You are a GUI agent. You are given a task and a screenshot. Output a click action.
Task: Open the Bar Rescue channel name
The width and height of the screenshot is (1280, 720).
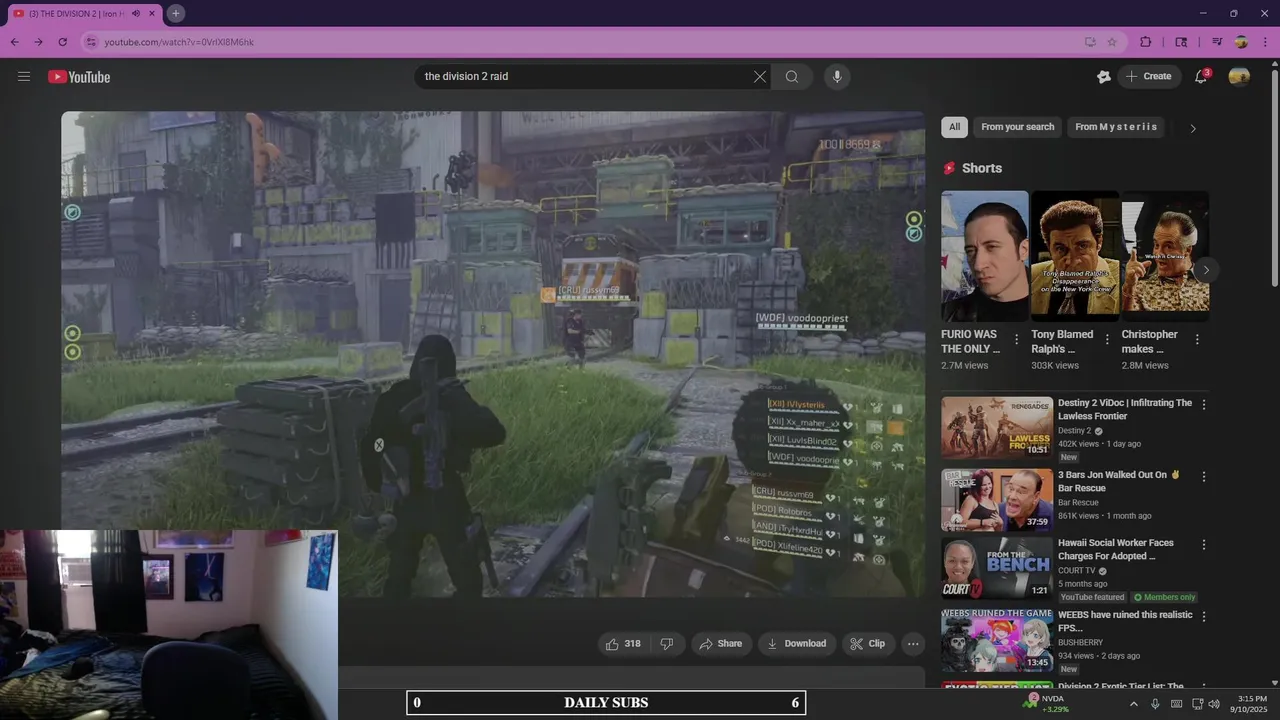(1078, 503)
